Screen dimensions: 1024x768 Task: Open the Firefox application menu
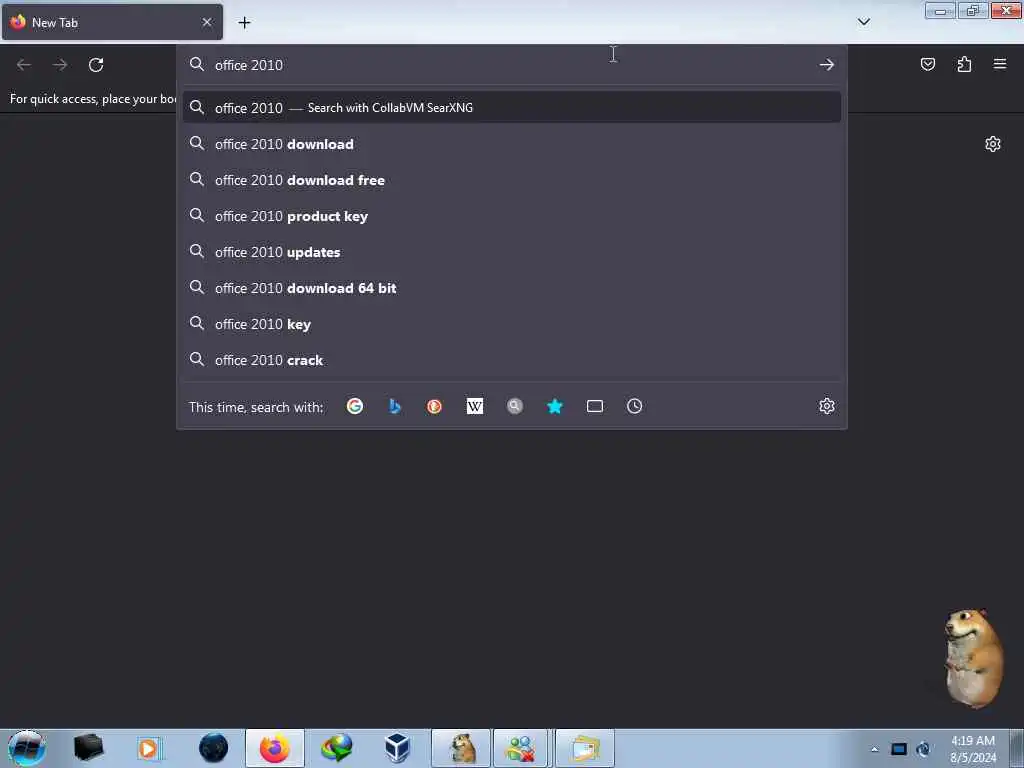coord(1000,64)
